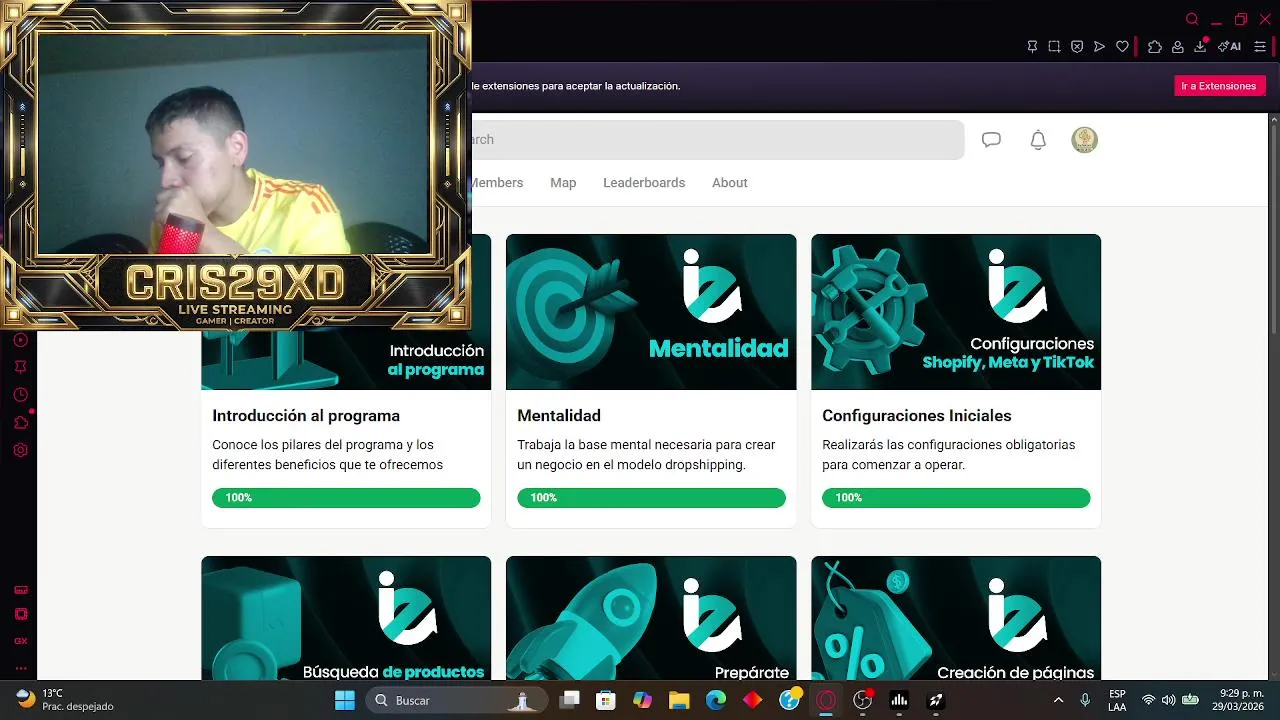Open the tab search magnifier icon
Image resolution: width=1280 pixels, height=720 pixels.
click(x=1192, y=19)
